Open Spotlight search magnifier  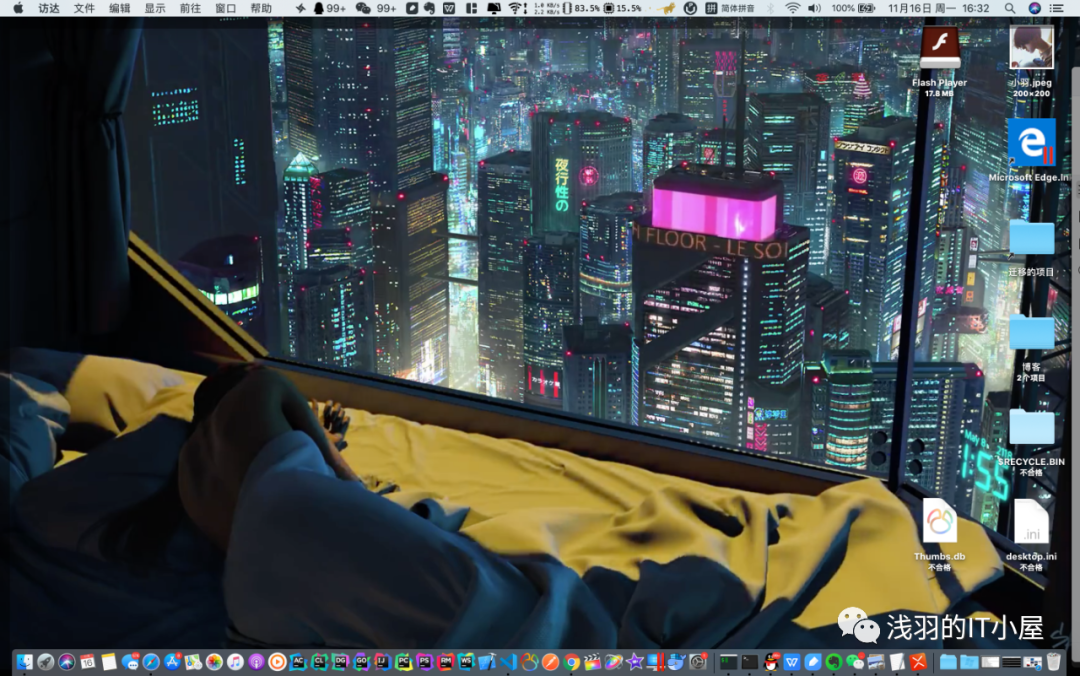(x=1010, y=8)
